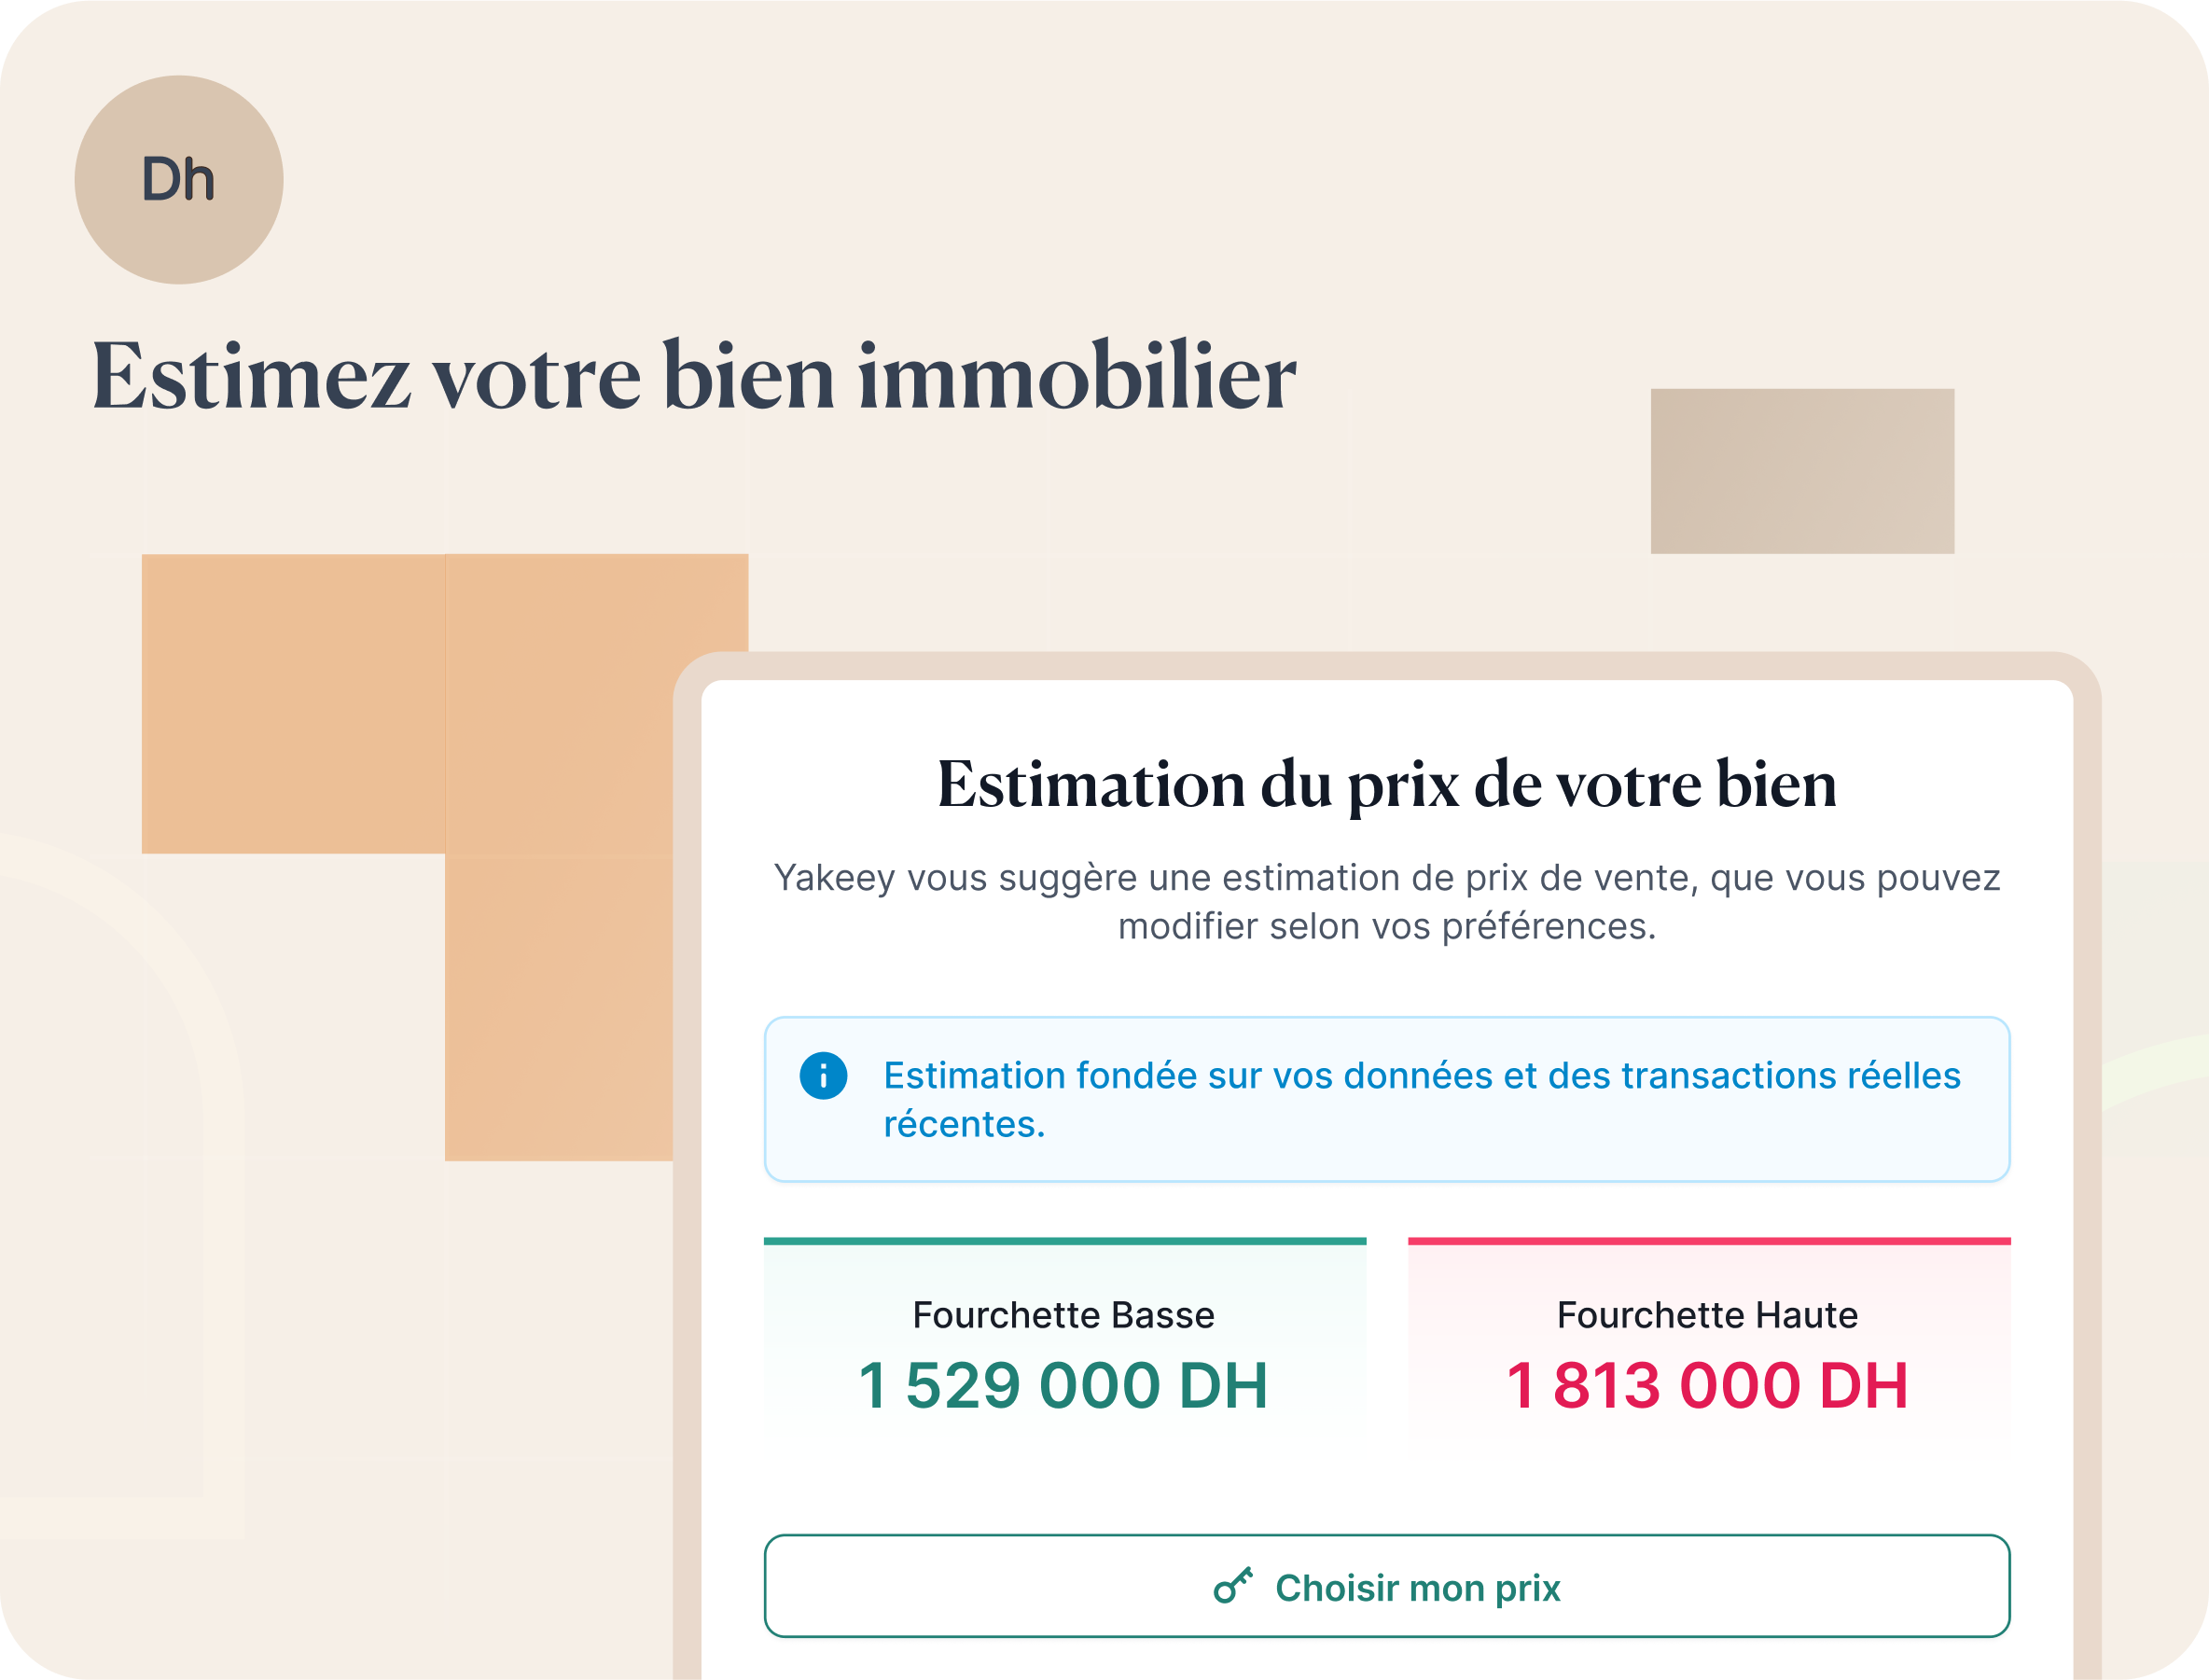
Task: Click the 1 529 000 DH amount
Action: point(1064,1386)
